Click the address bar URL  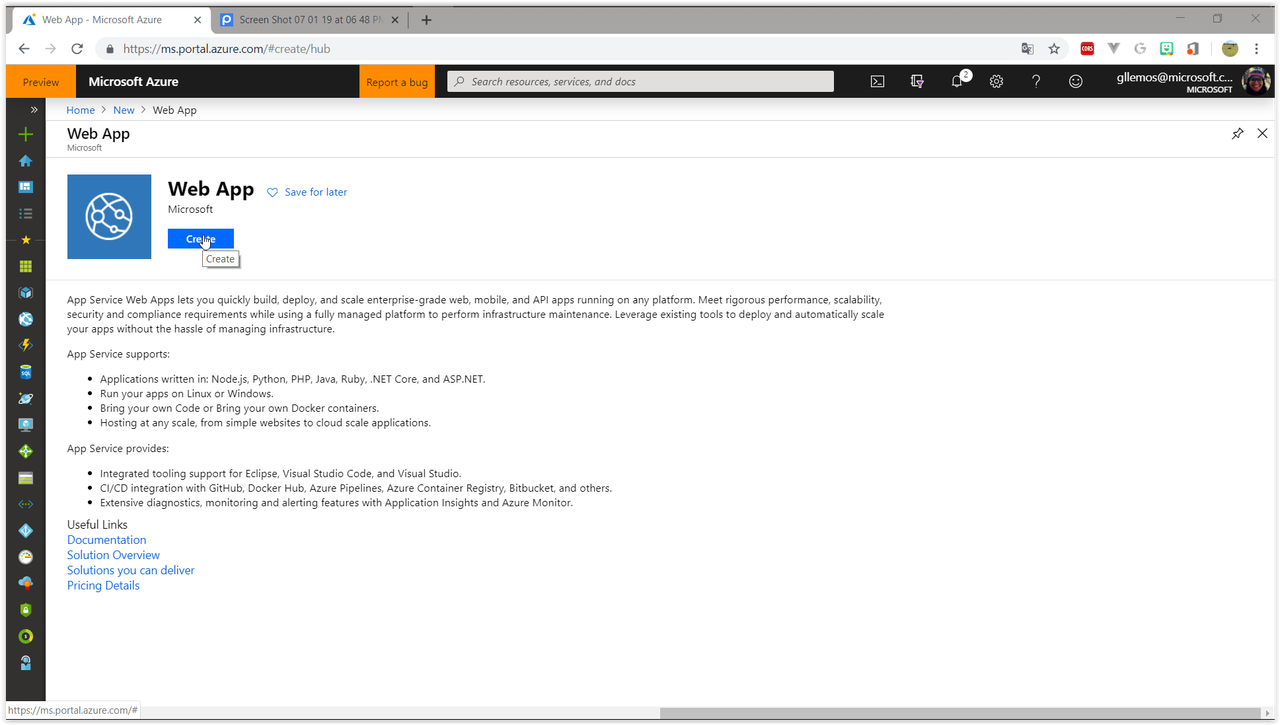227,48
